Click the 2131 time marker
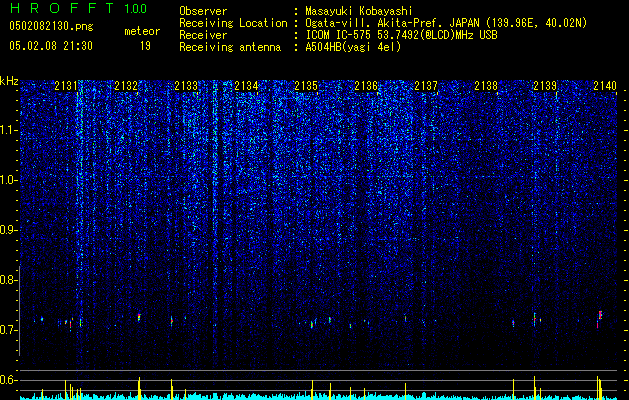The image size is (629, 400). coord(66,86)
